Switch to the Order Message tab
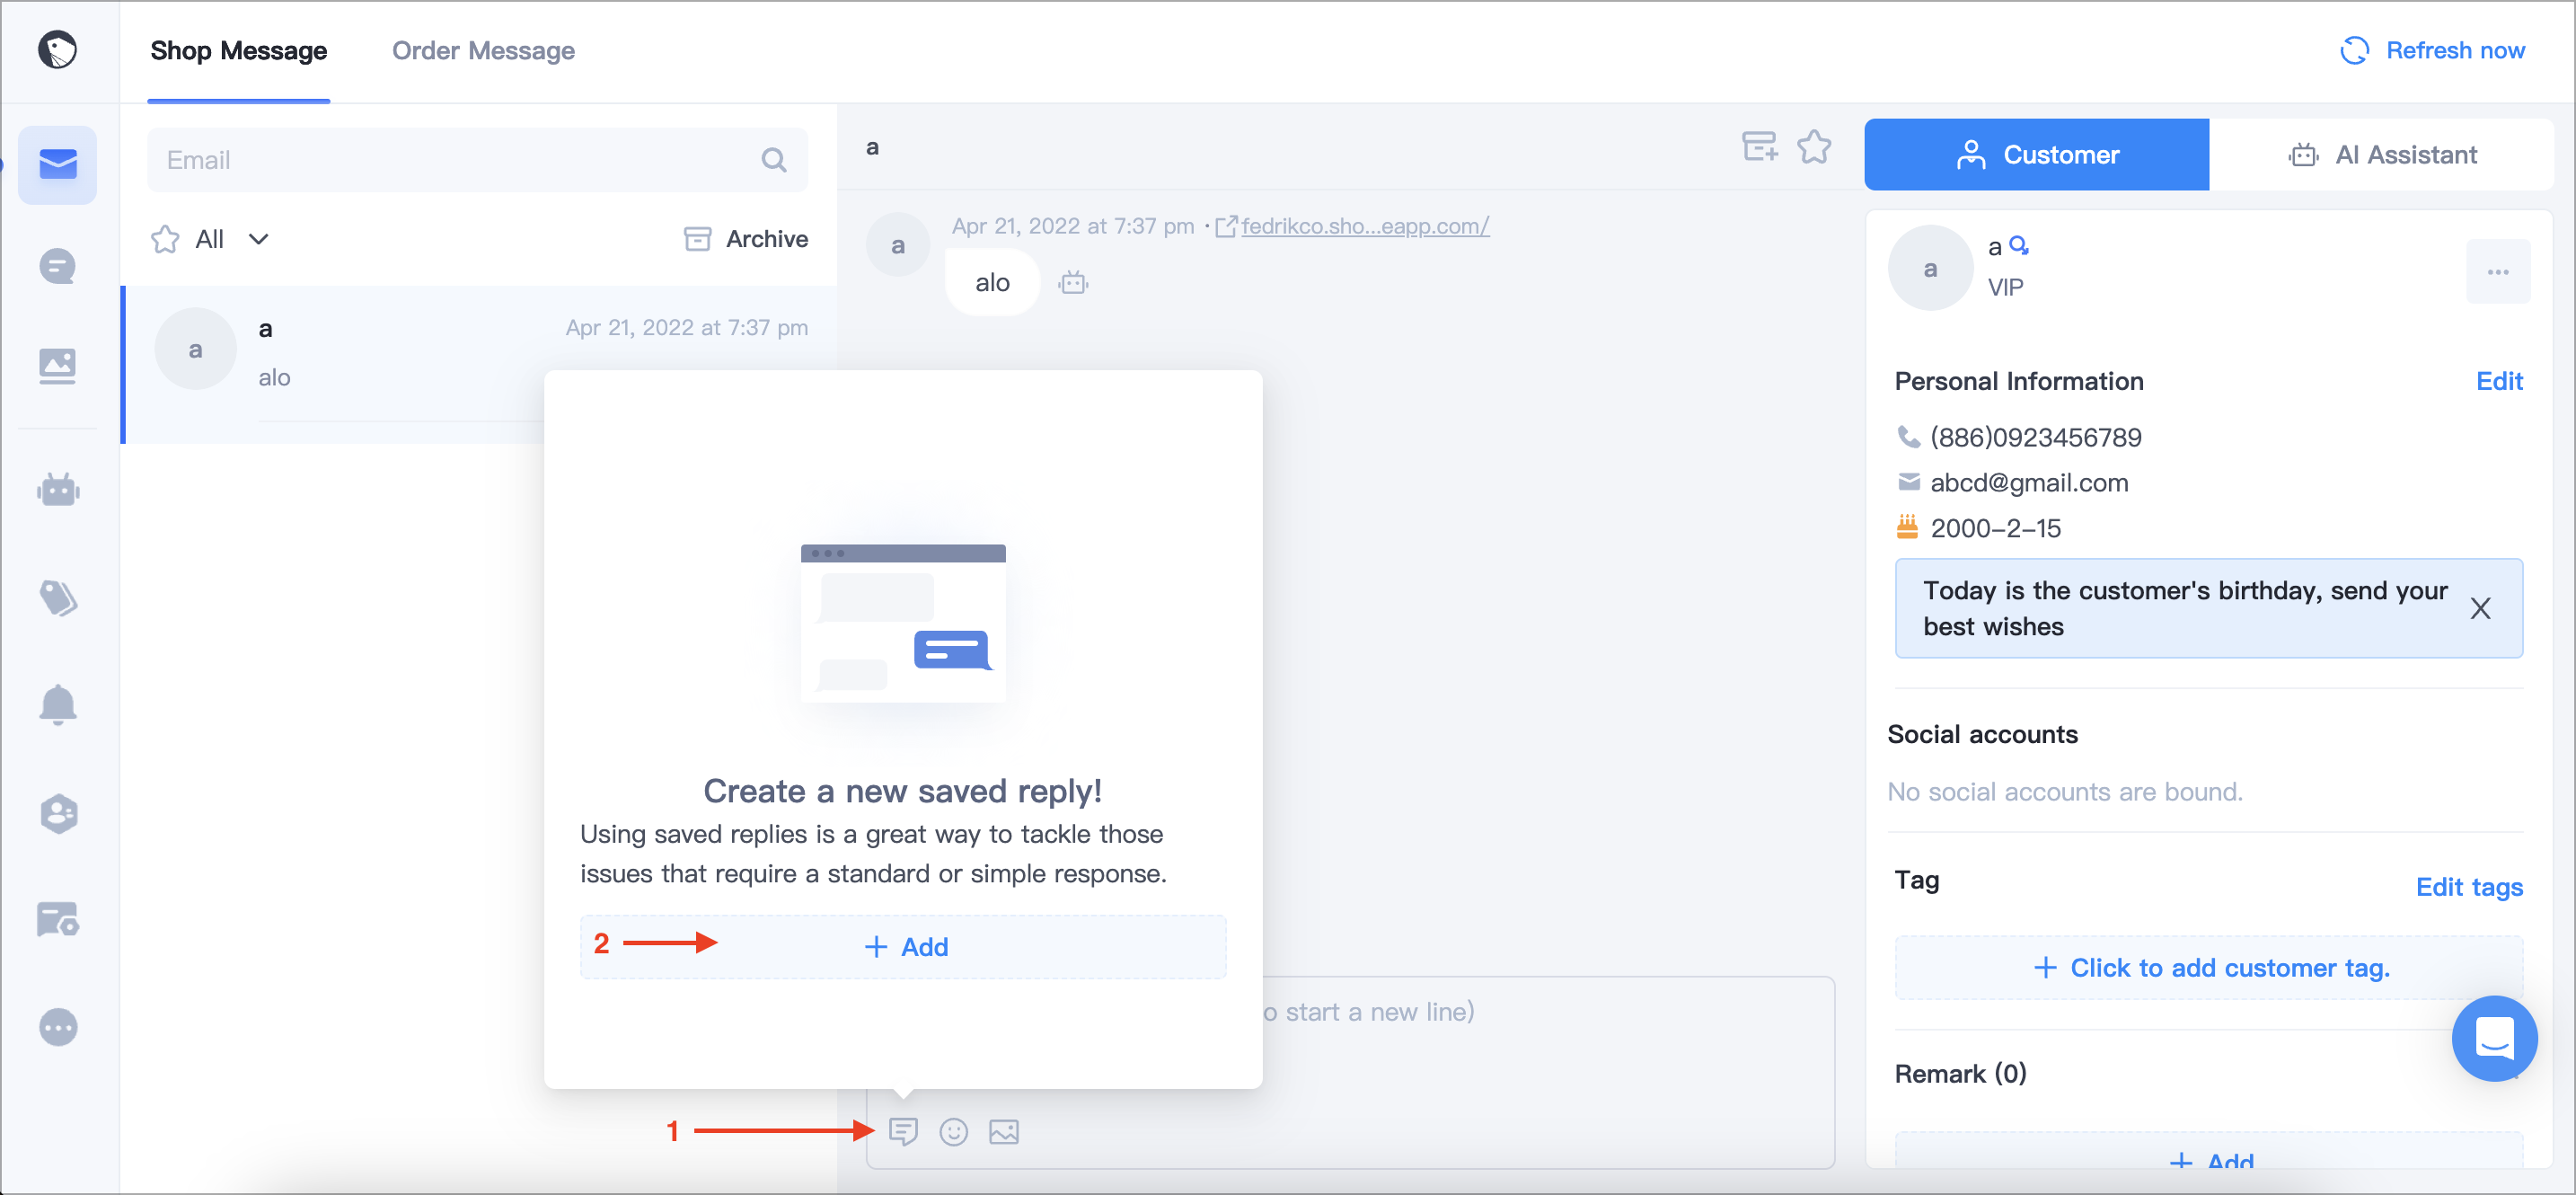Viewport: 2576px width, 1195px height. (483, 50)
